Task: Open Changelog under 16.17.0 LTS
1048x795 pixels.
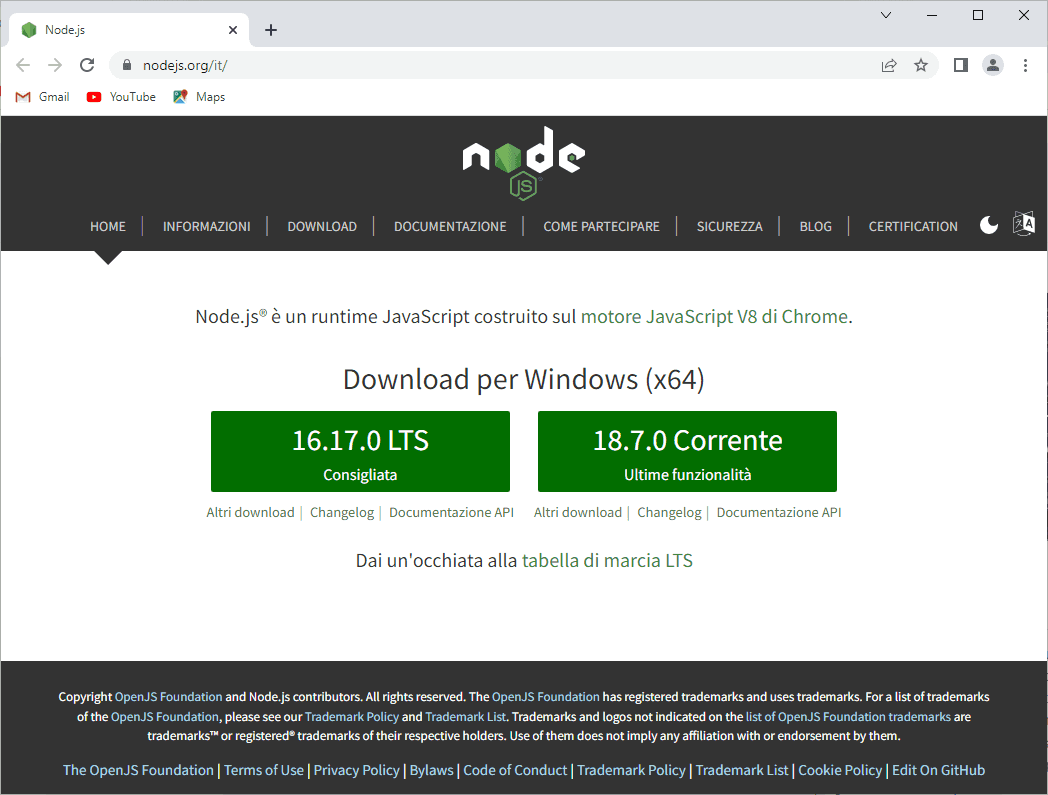Action: tap(342, 512)
